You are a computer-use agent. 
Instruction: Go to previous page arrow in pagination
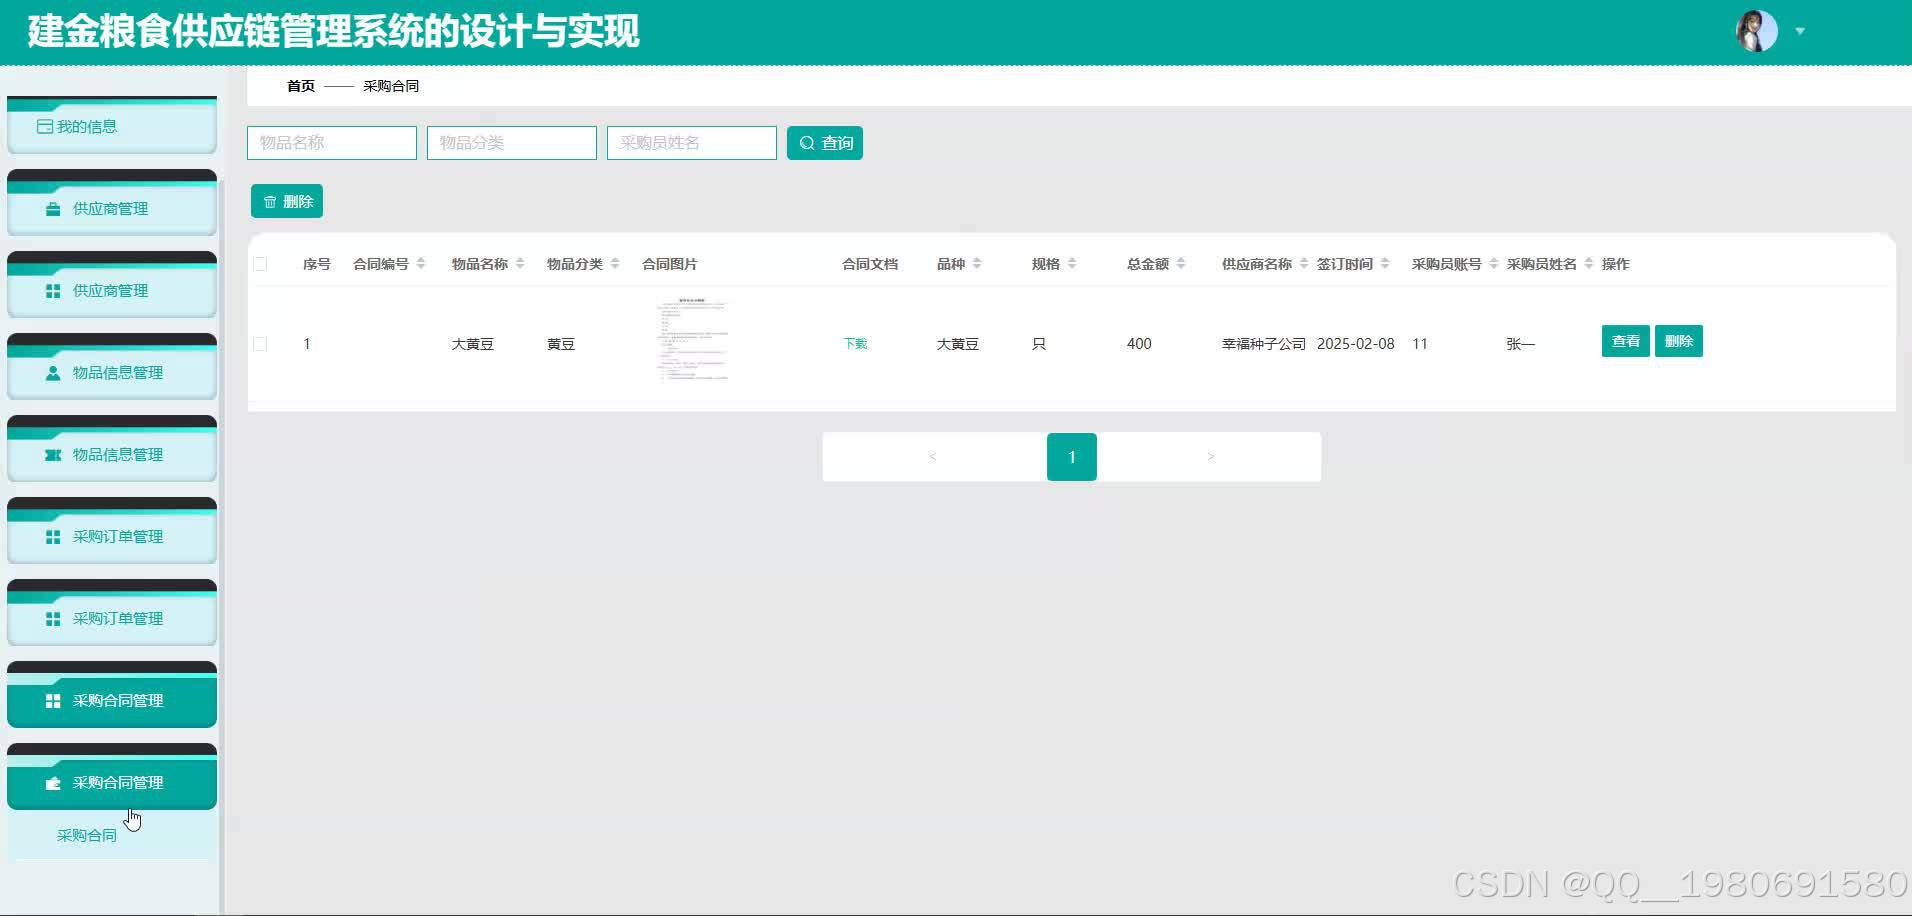coord(933,457)
